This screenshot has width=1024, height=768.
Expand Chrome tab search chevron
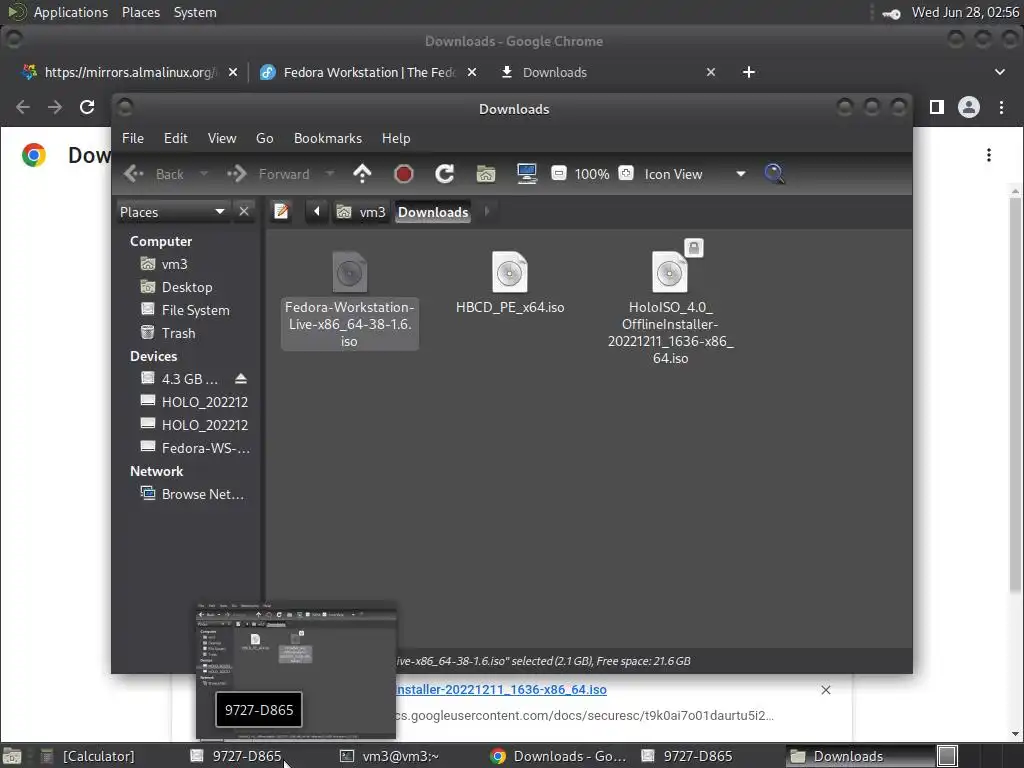[1000, 72]
